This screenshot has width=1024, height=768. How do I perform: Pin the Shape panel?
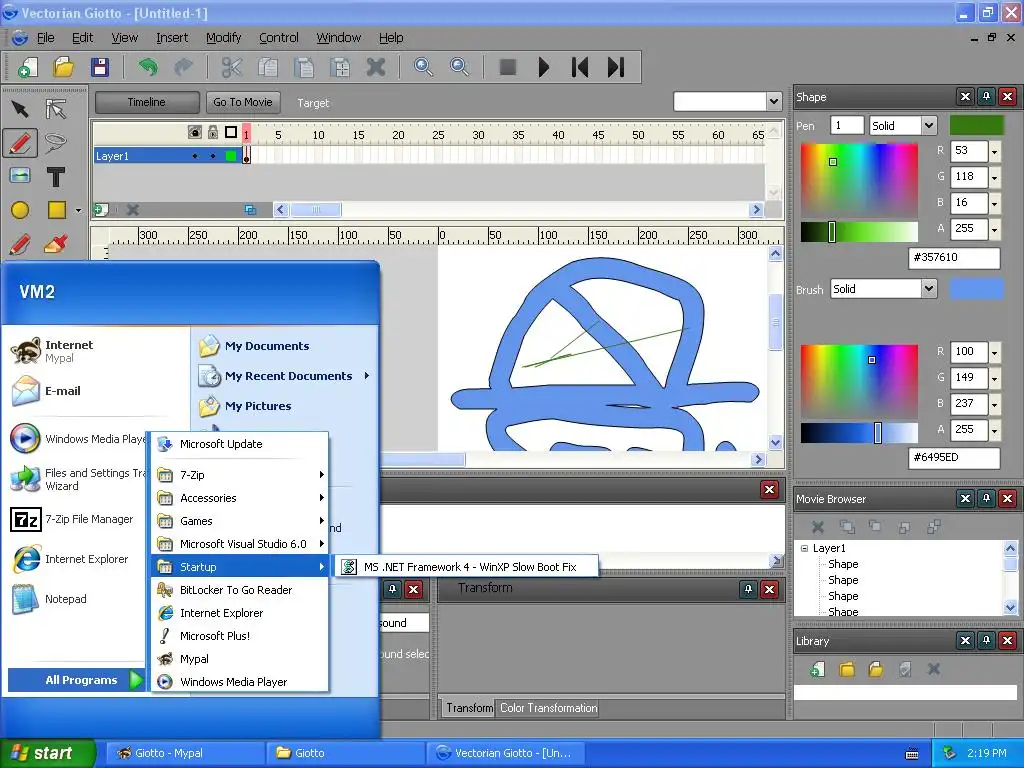pos(987,97)
